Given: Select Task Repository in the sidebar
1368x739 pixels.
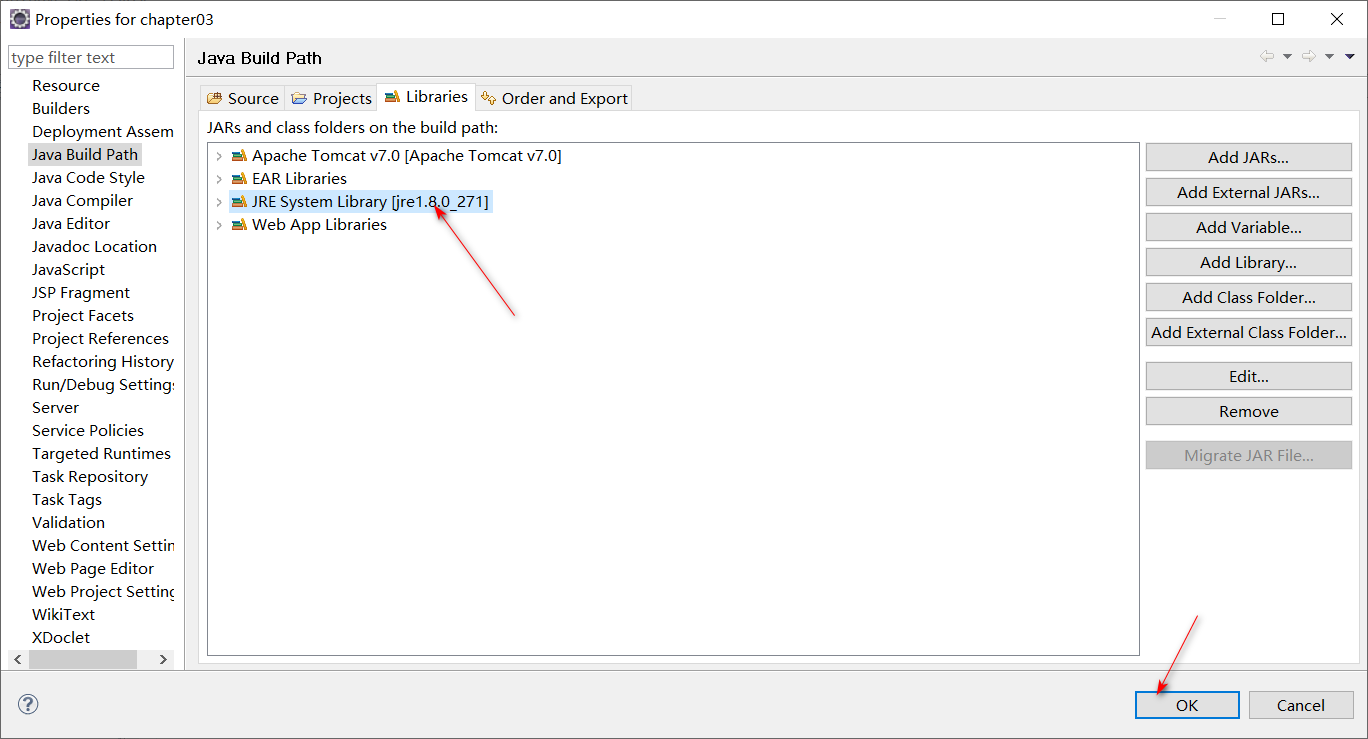Looking at the screenshot, I should [x=90, y=477].
